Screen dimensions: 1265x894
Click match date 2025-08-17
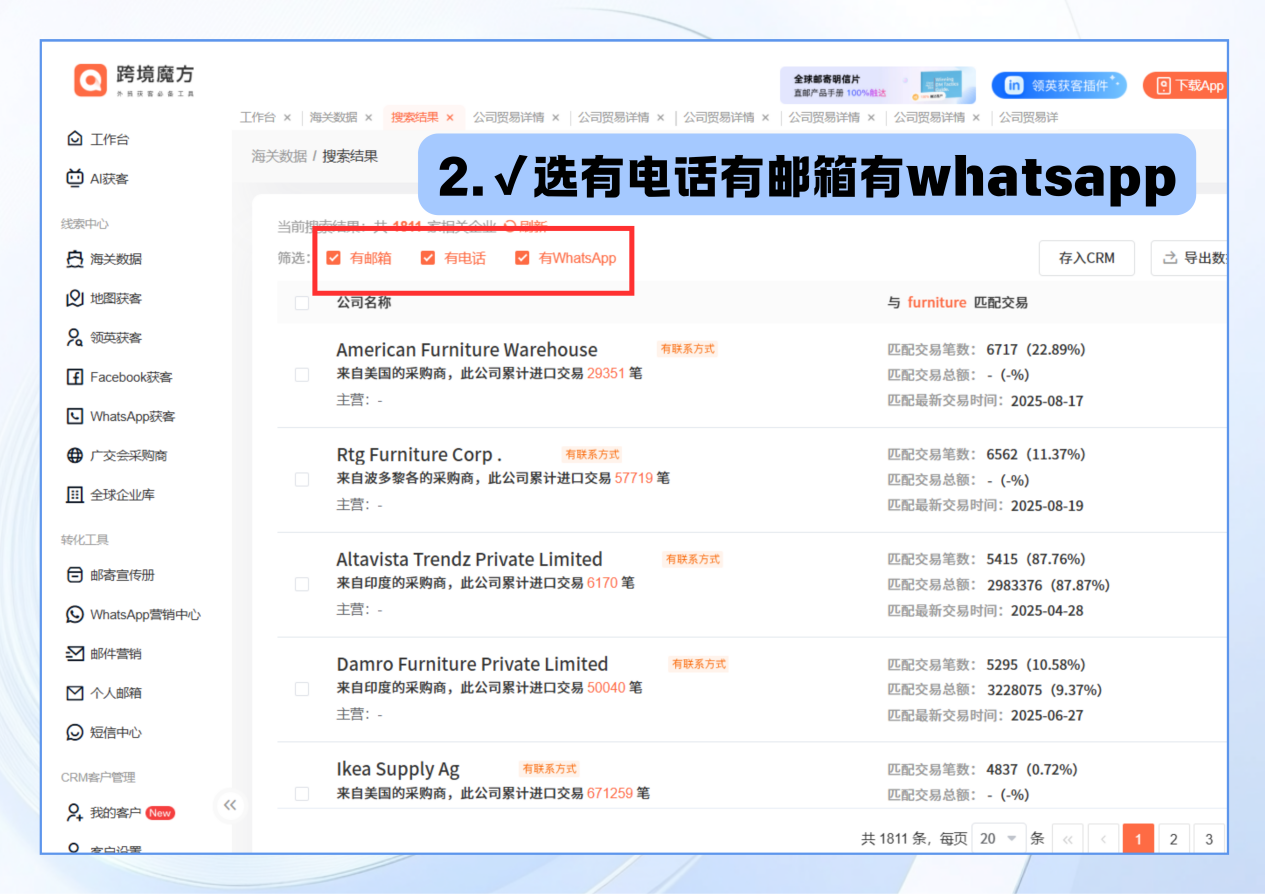[x=1047, y=401]
